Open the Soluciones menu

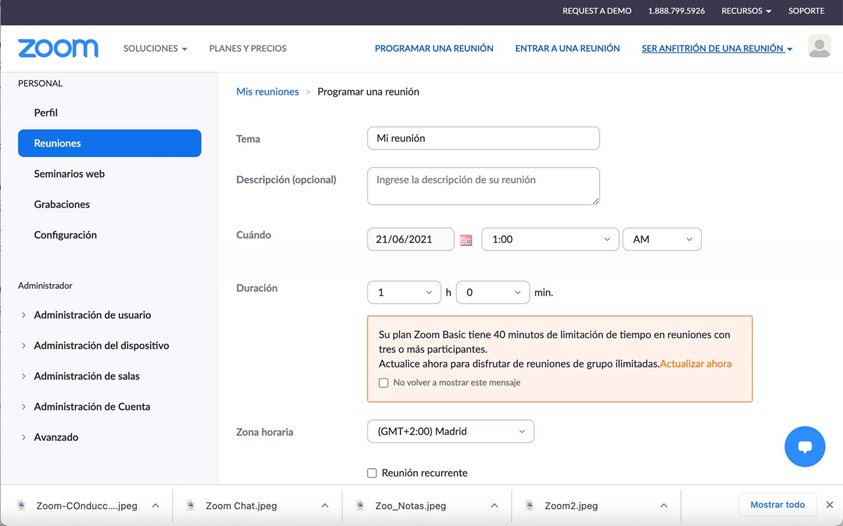(x=155, y=48)
